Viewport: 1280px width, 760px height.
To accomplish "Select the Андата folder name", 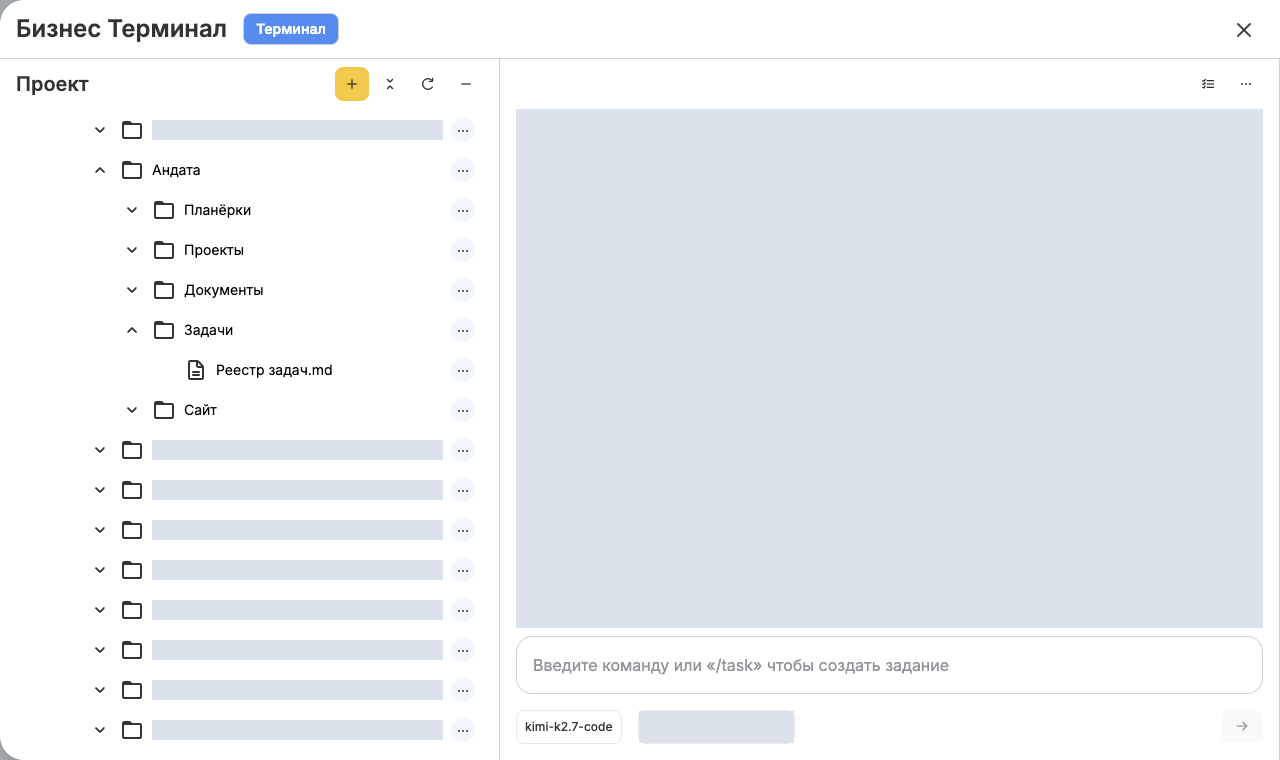I will point(176,170).
